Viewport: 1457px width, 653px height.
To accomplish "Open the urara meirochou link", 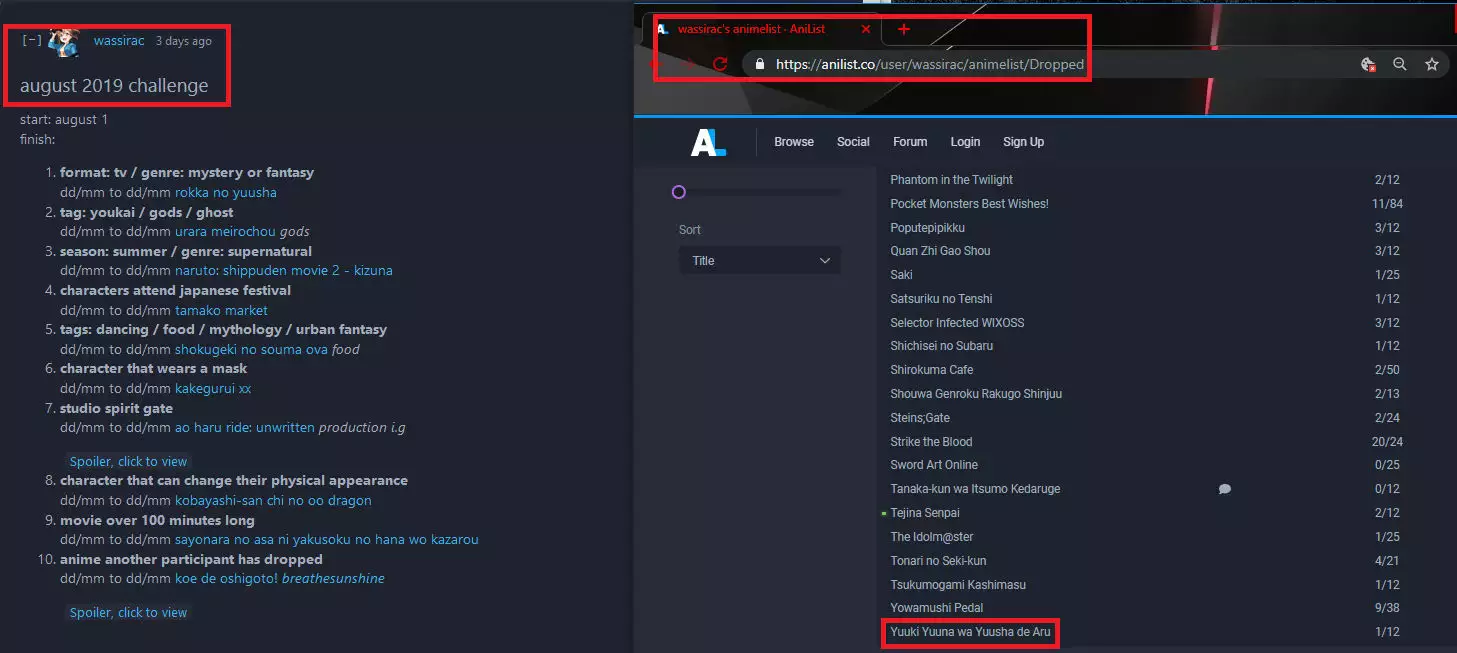I will click(x=225, y=231).
